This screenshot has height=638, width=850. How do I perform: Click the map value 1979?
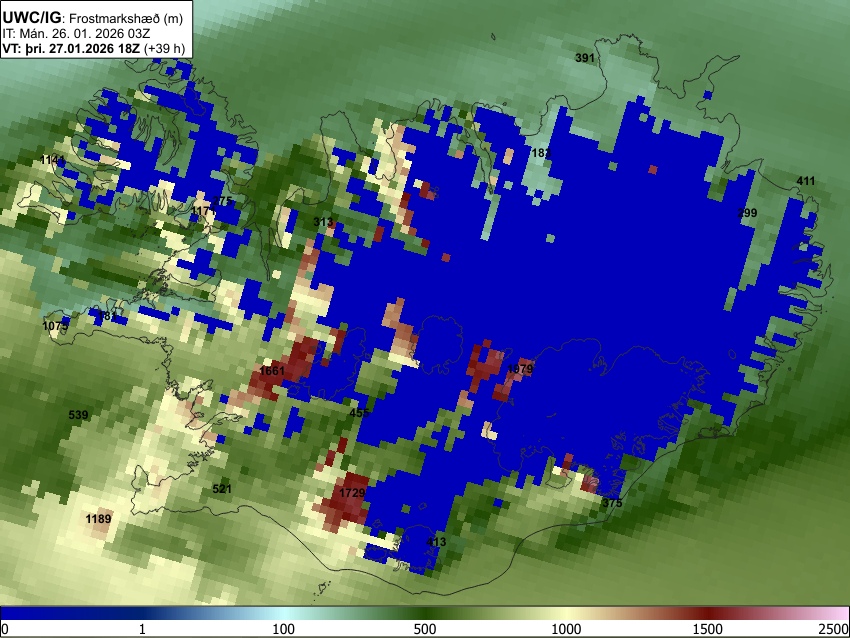point(520,369)
